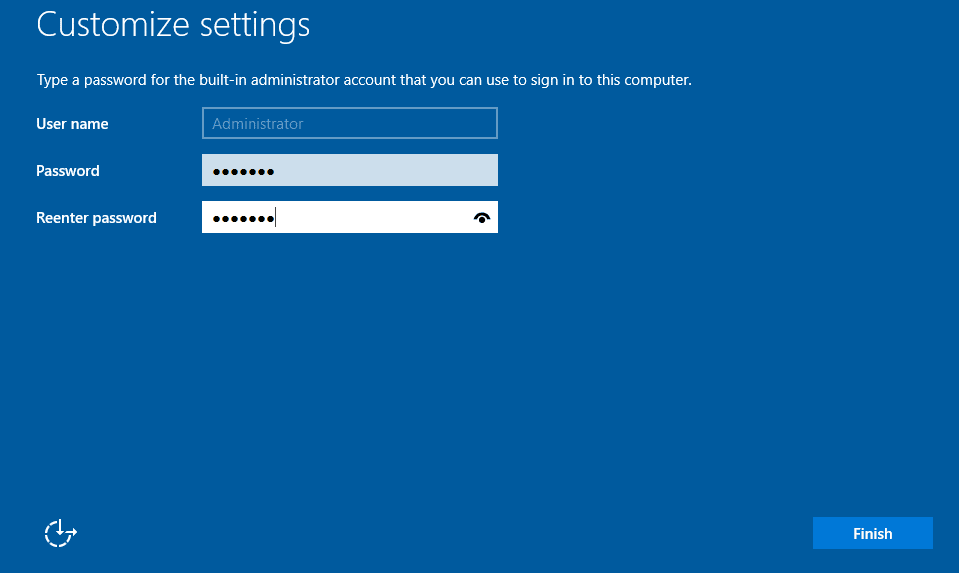Screen dimensions: 959x573
Task: Open the Ease of Access icon
Action: click(x=60, y=533)
